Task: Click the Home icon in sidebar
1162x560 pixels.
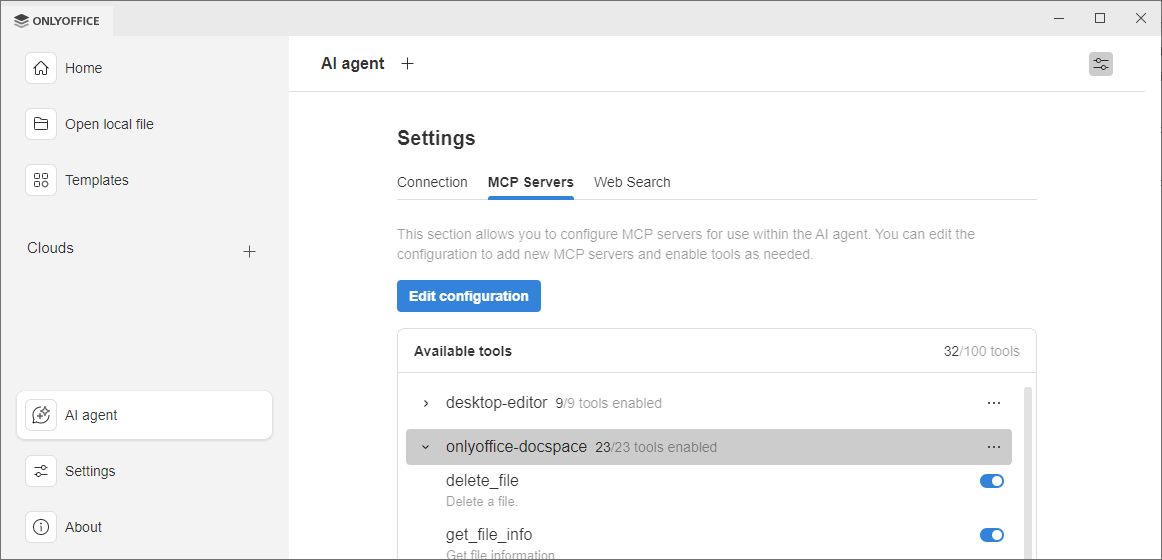Action: pos(41,68)
